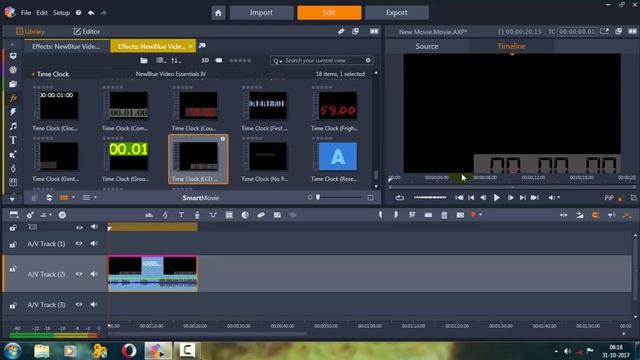
Task: Hide A/V Track (1) eye icon
Action: click(79, 244)
